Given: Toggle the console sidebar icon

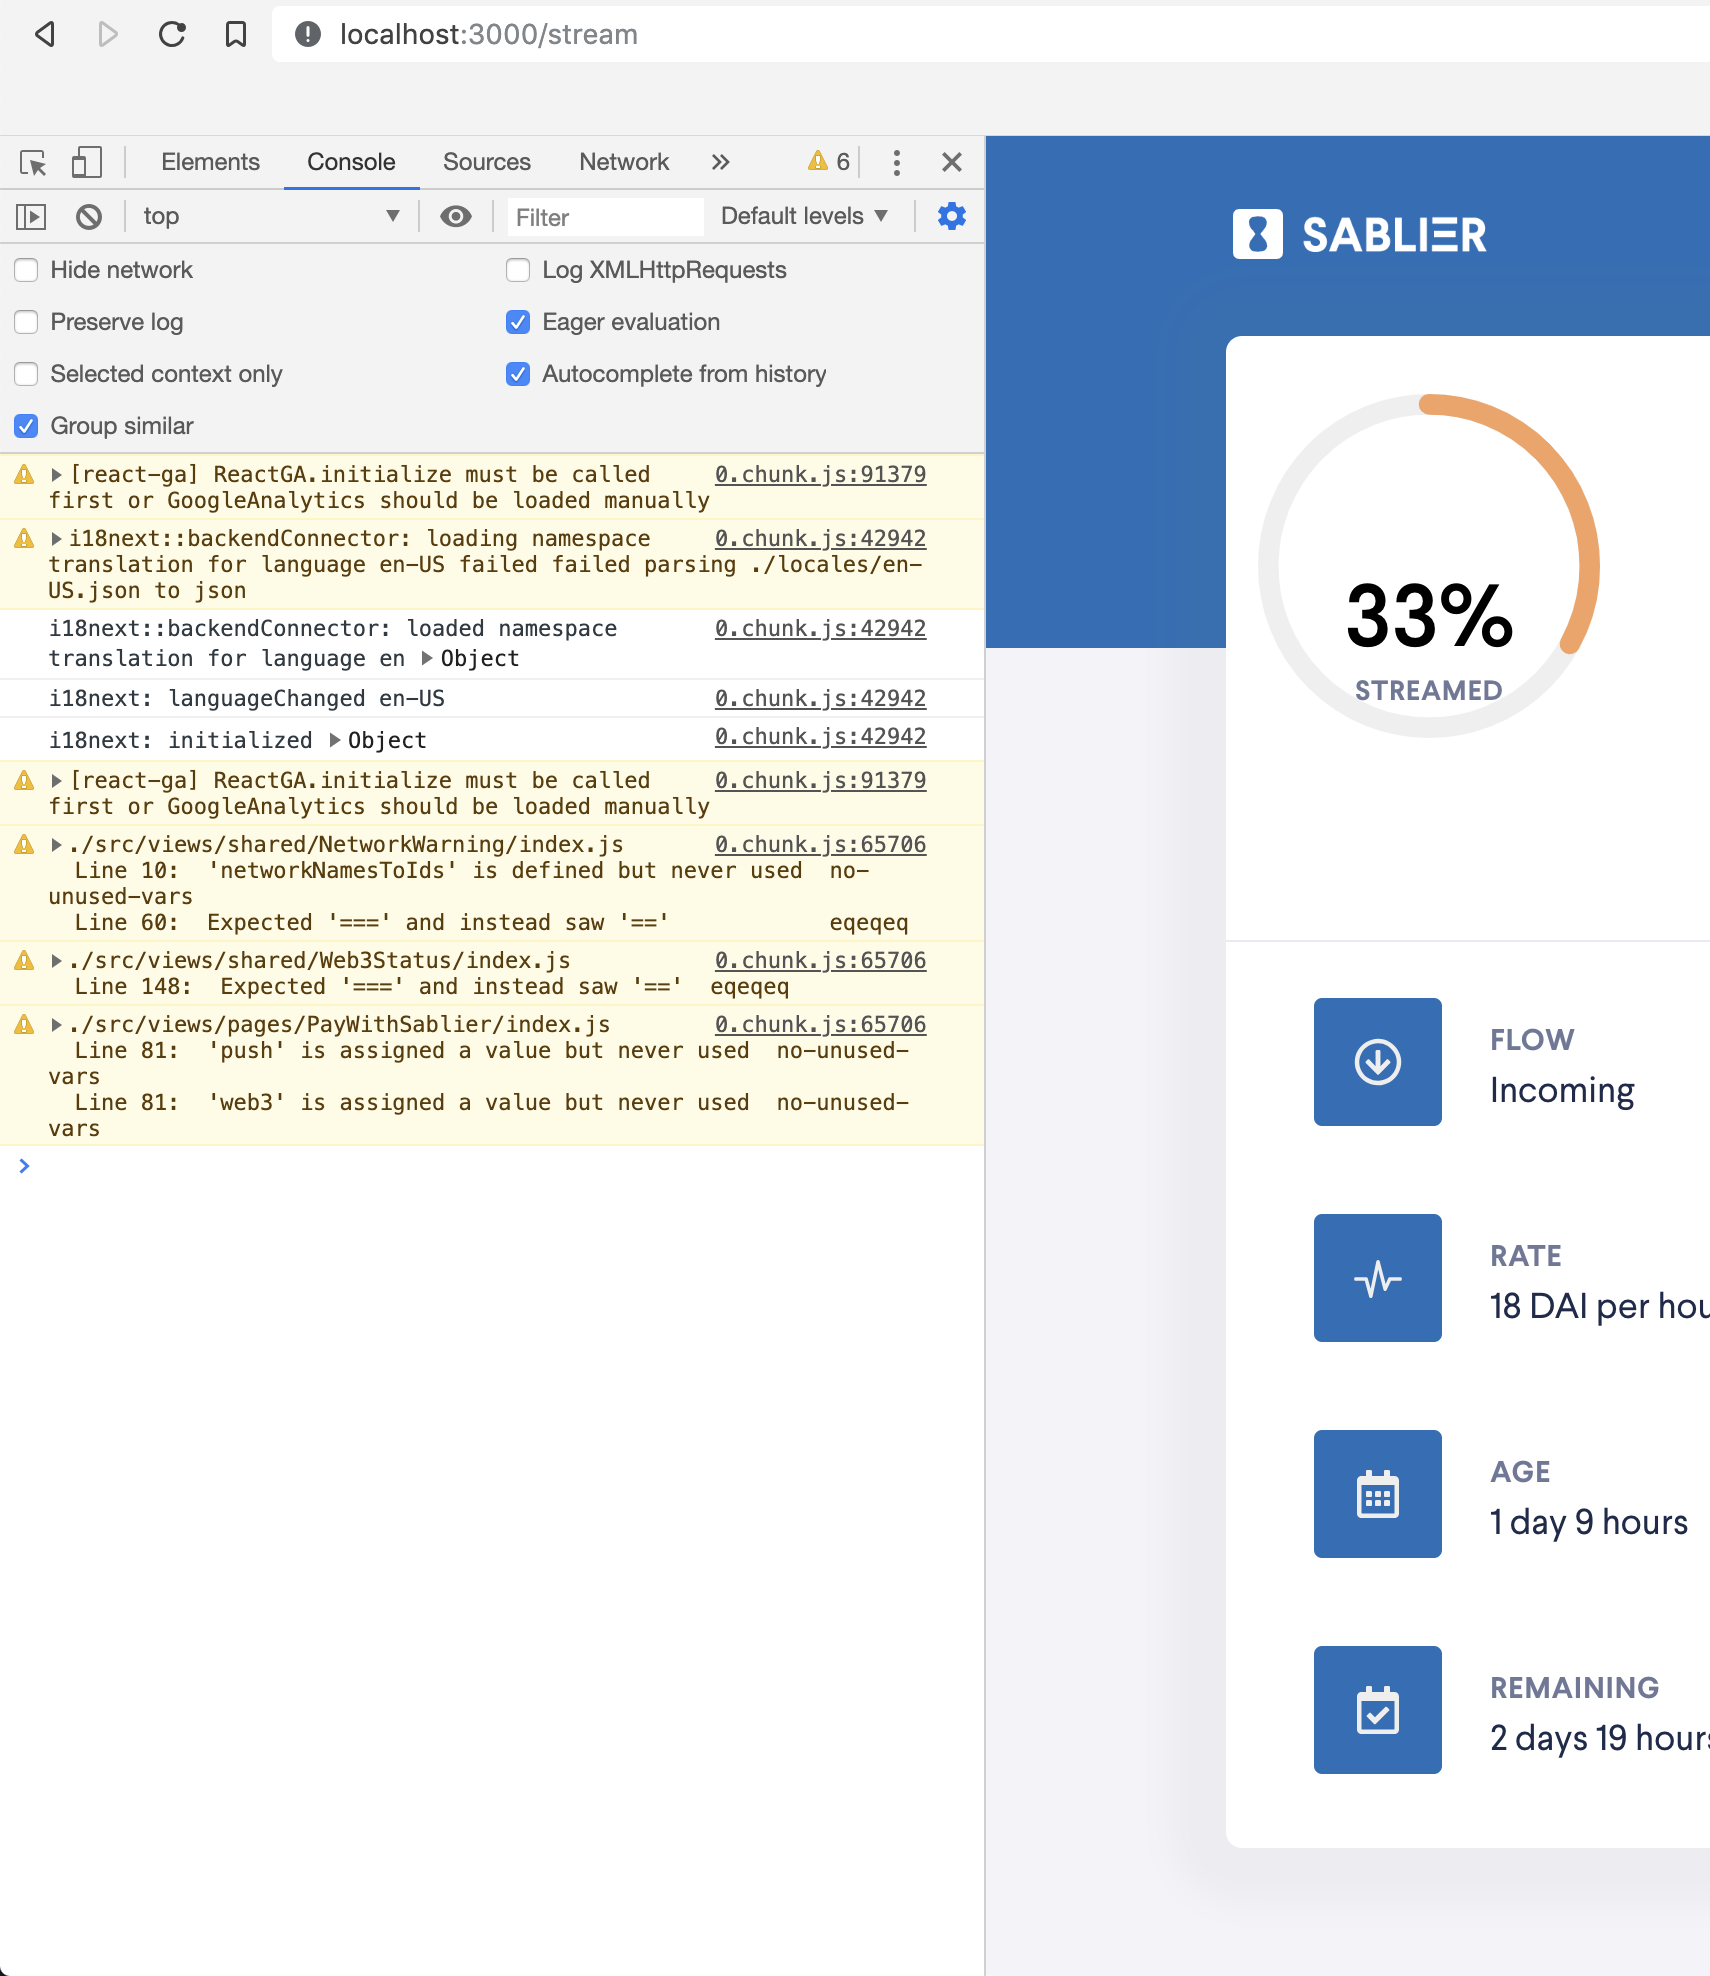Looking at the screenshot, I should pyautogui.click(x=31, y=216).
